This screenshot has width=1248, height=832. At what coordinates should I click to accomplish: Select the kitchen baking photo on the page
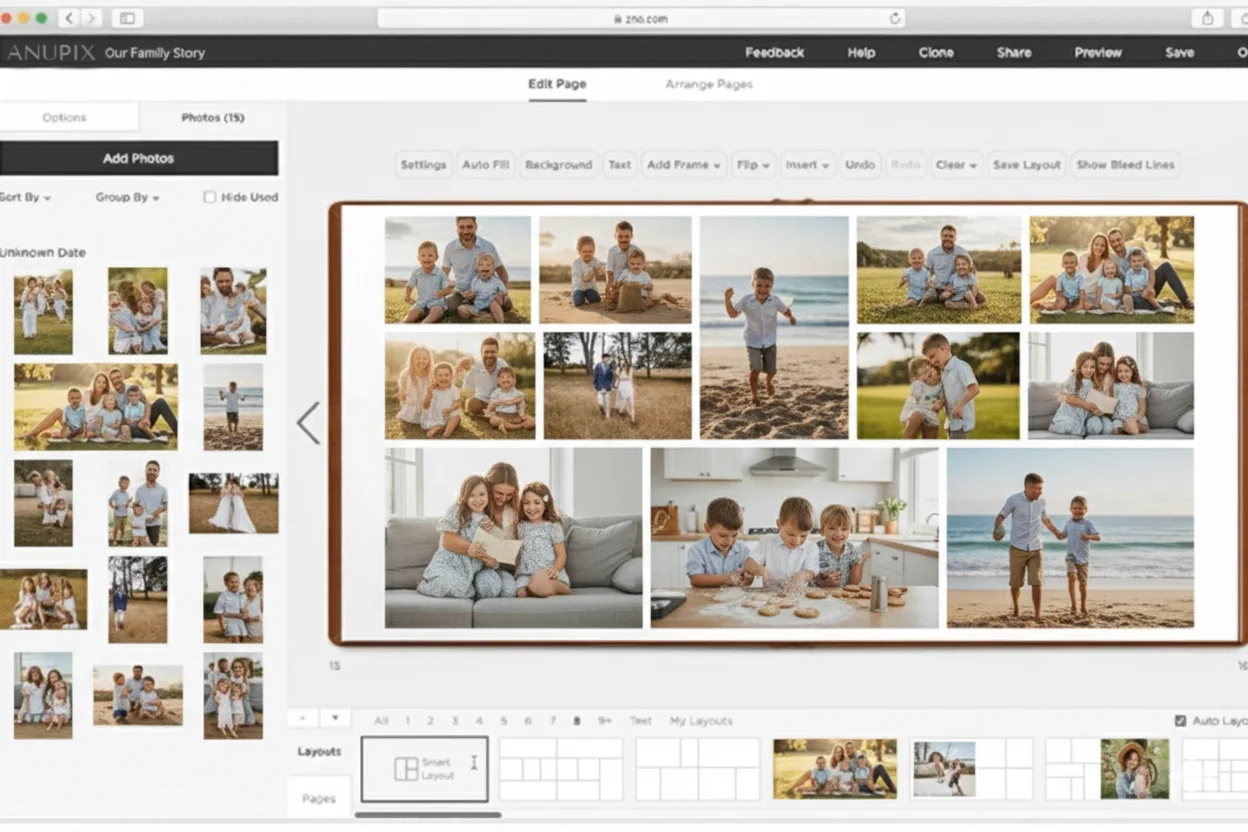click(794, 537)
